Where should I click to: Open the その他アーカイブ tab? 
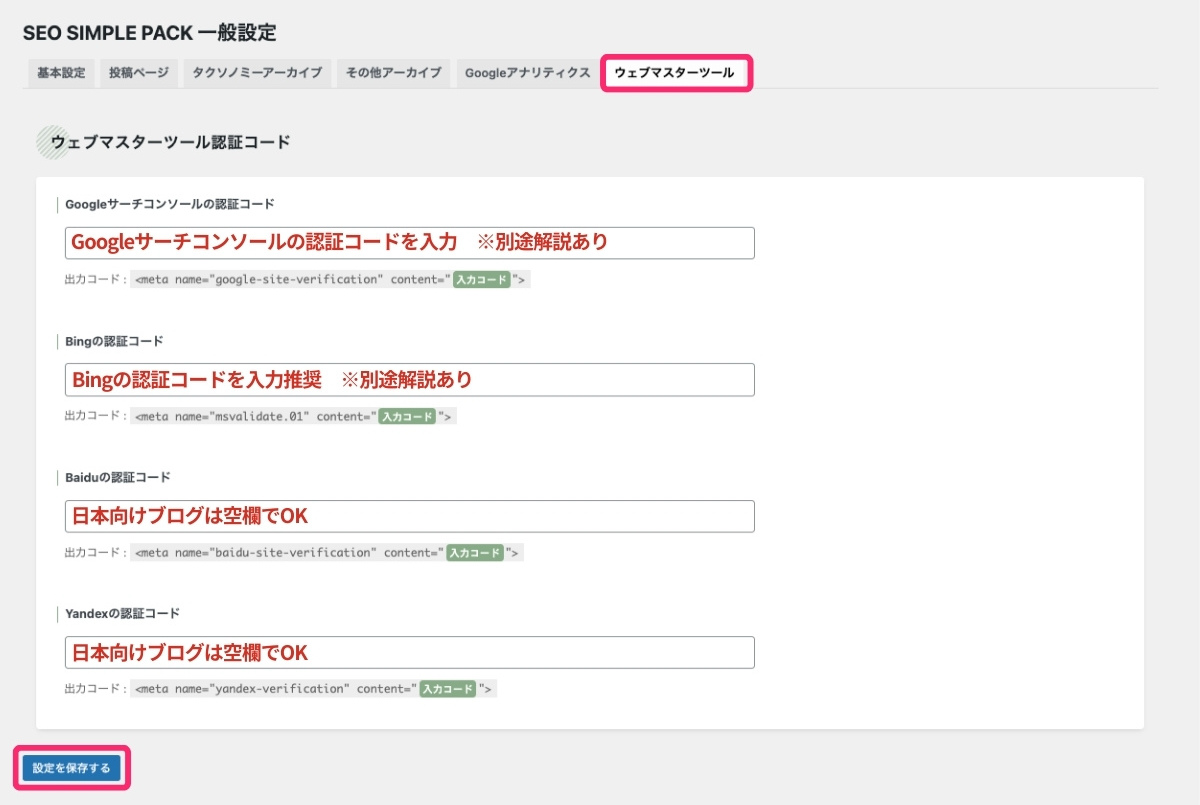pyautogui.click(x=393, y=72)
